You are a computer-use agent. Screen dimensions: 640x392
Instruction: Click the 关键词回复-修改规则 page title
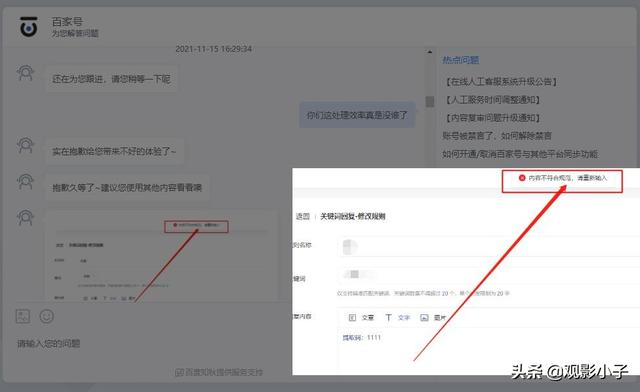pos(353,216)
